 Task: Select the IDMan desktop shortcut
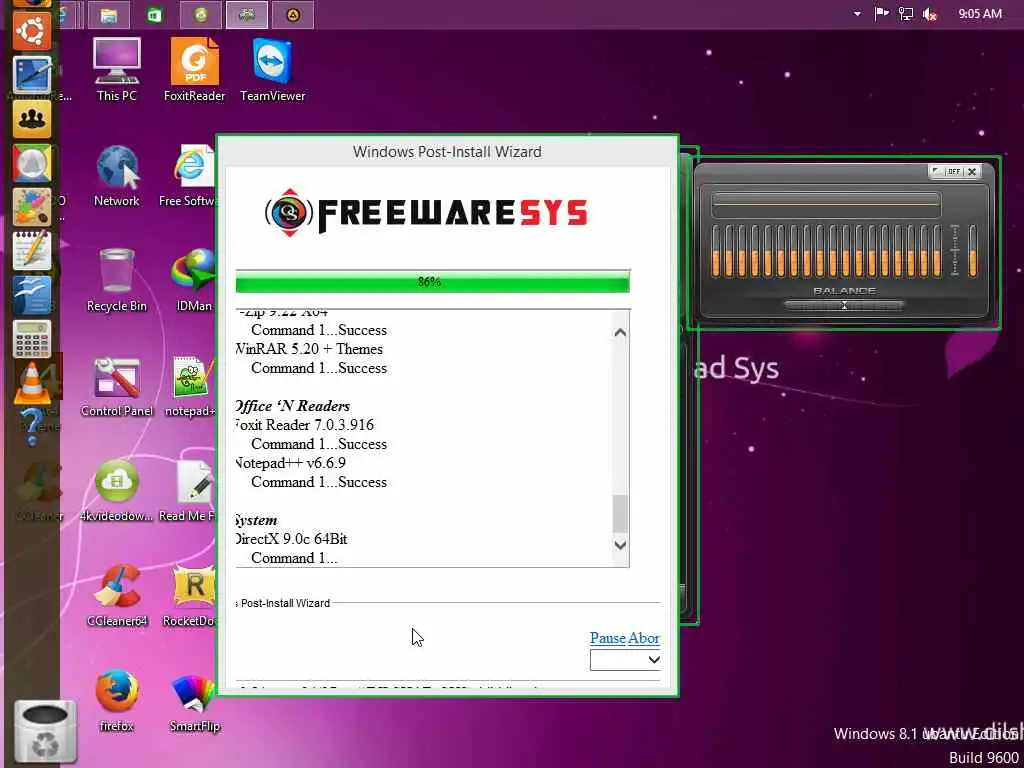pyautogui.click(x=193, y=280)
